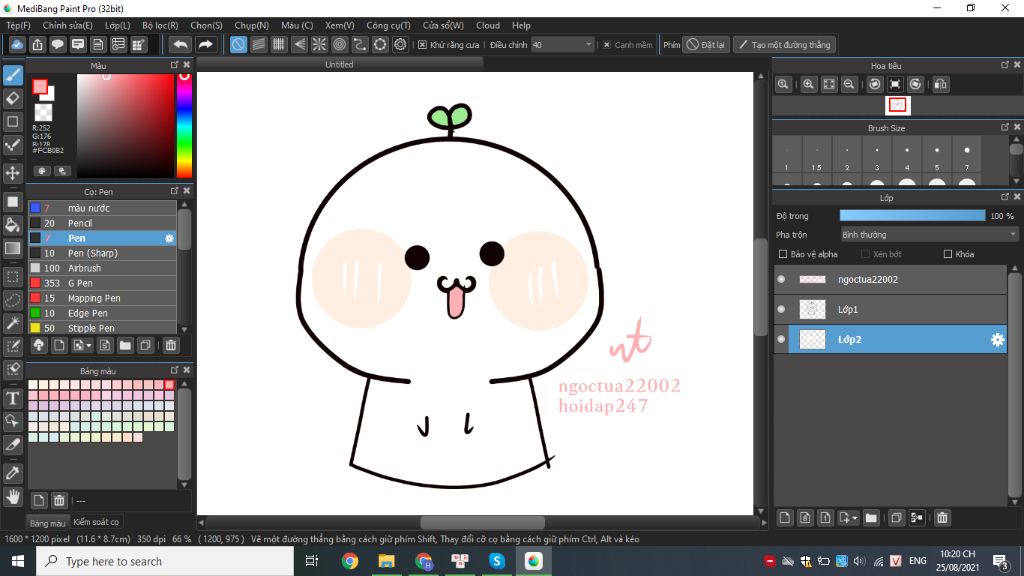Hide the Lớp2 layer
The image size is (1024, 576).
[x=781, y=339]
